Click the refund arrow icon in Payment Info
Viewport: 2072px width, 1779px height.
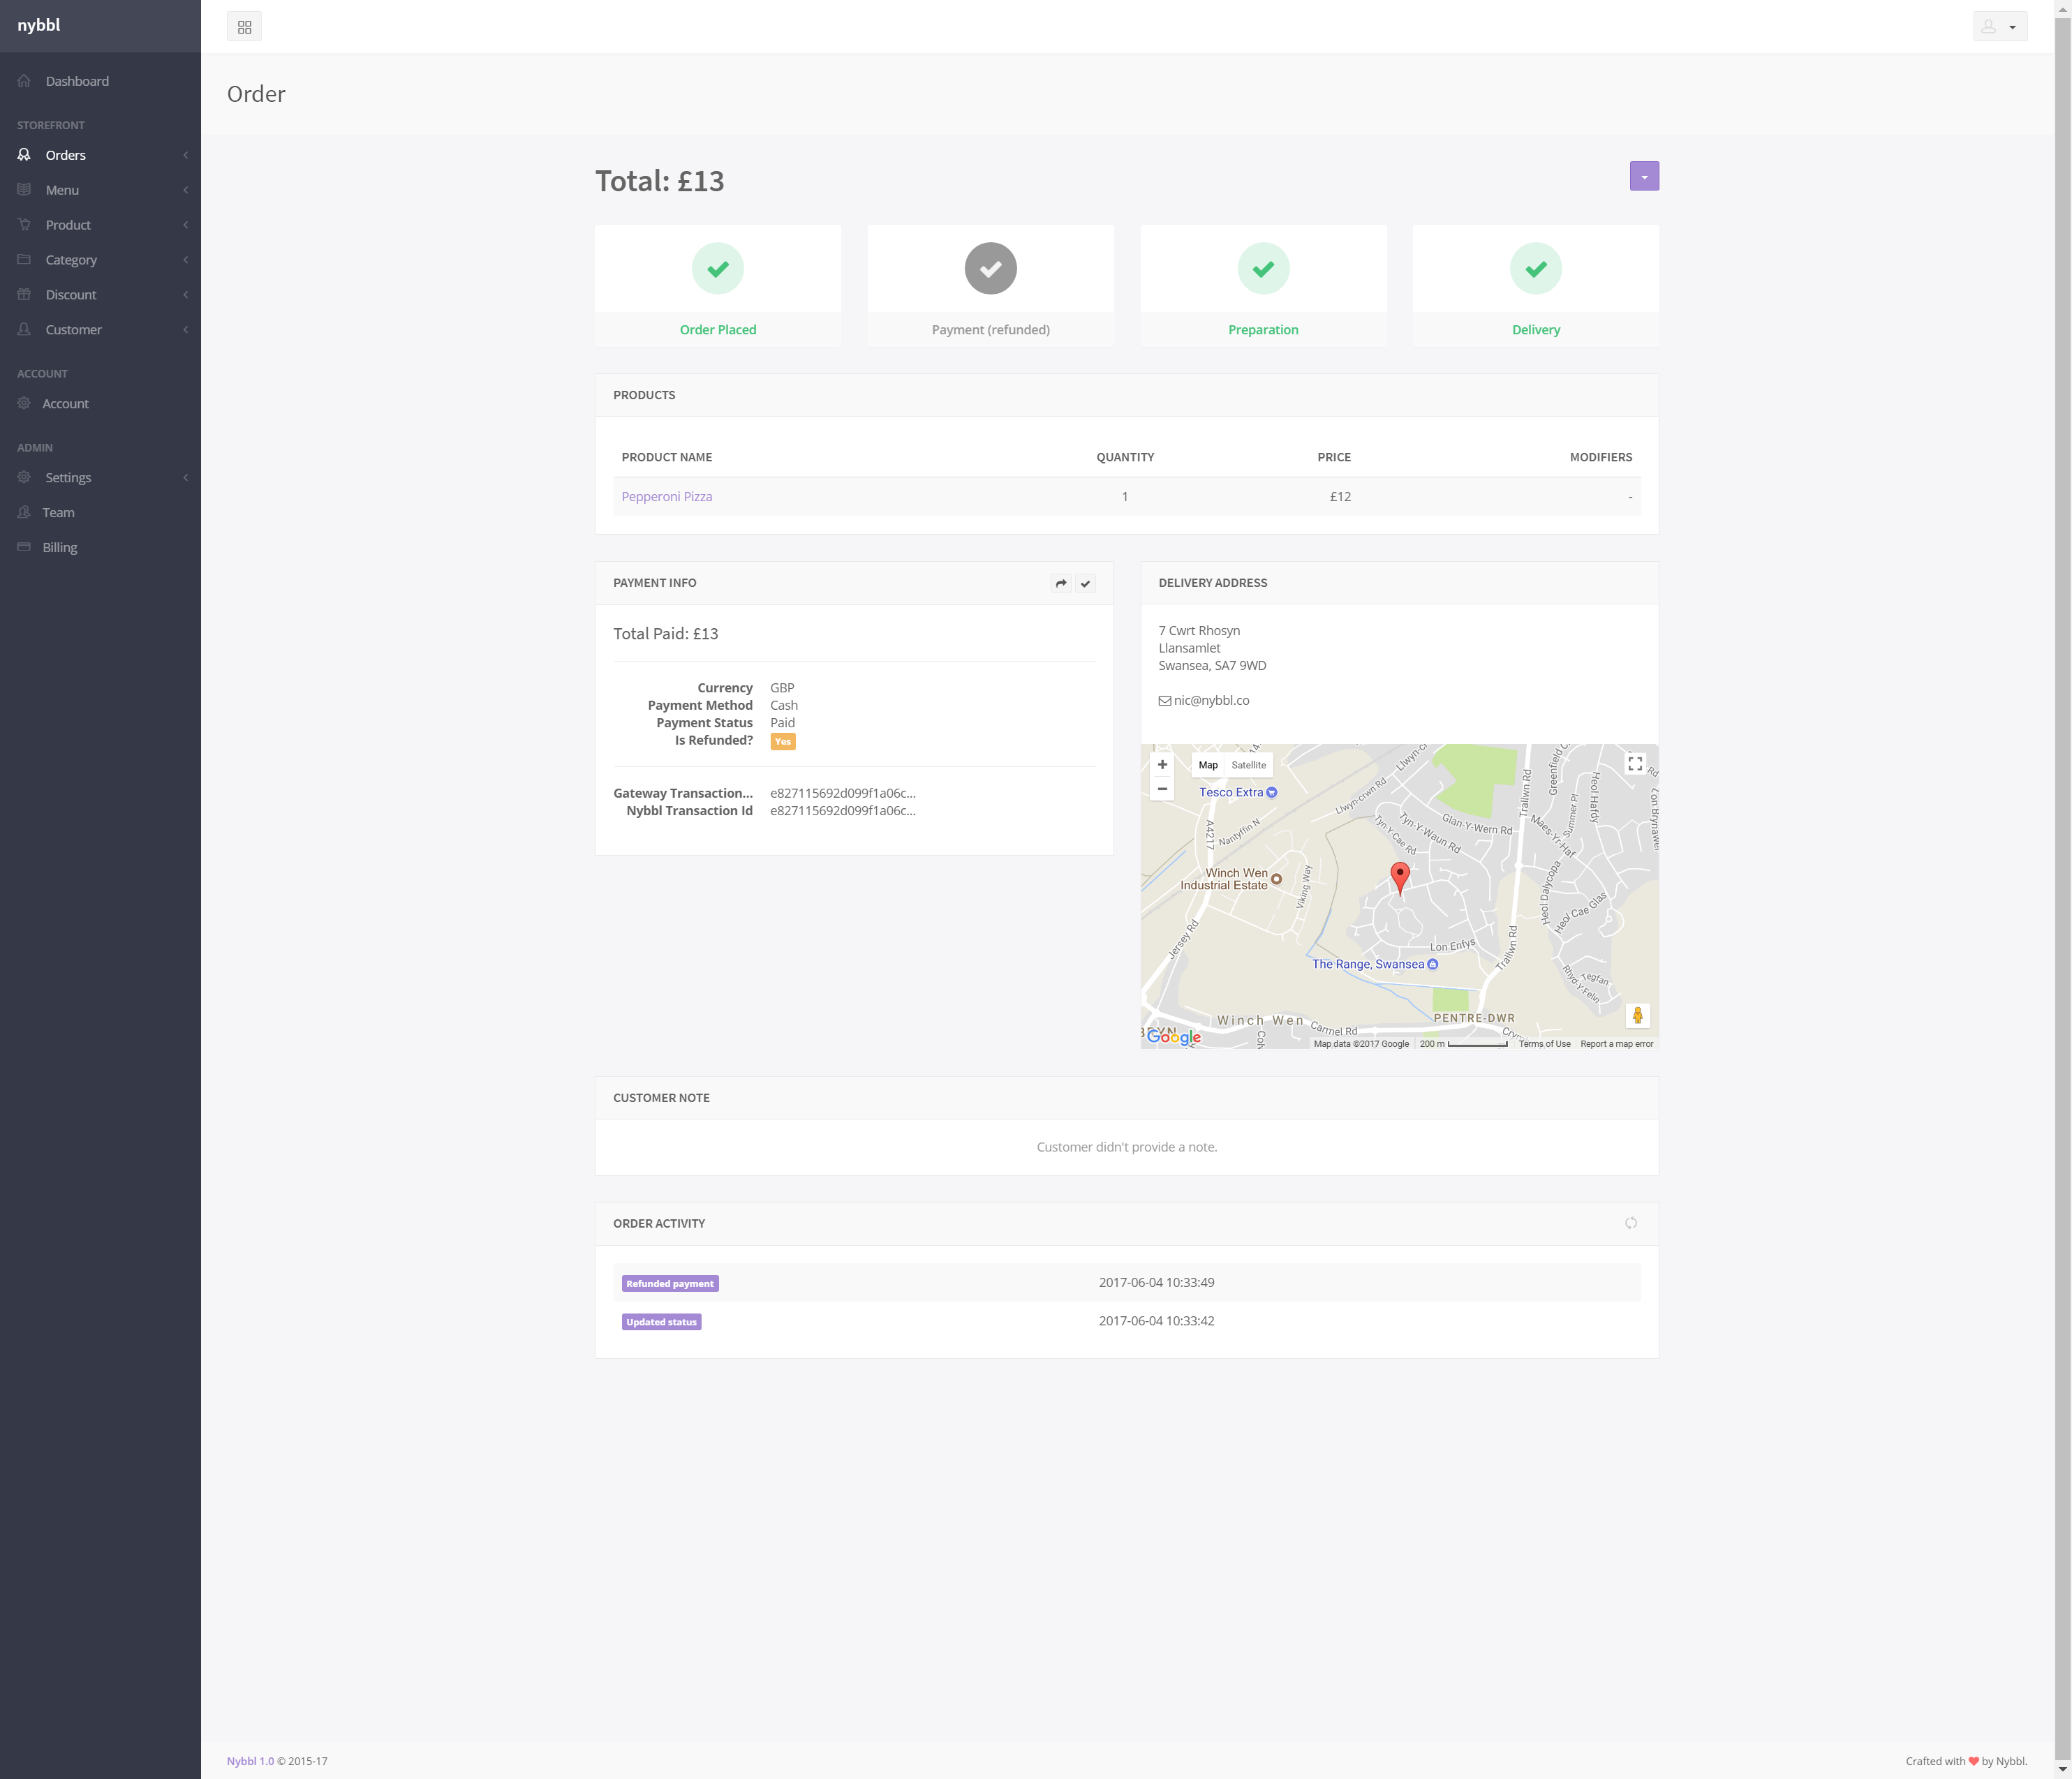click(1061, 584)
